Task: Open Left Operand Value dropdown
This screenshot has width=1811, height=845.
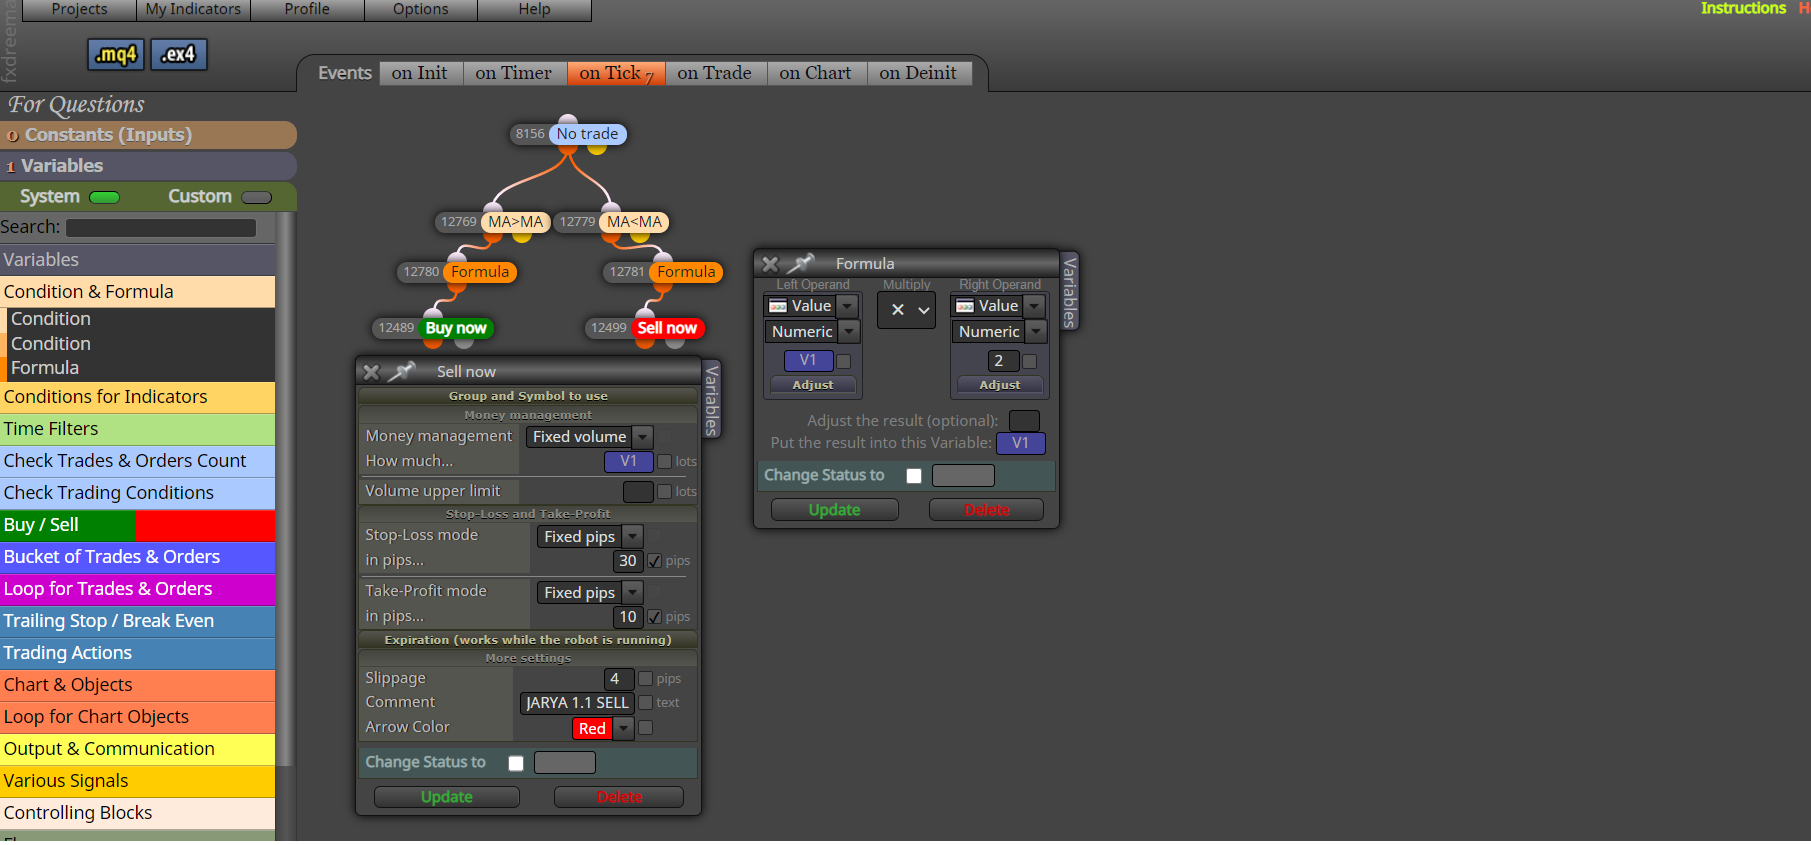Action: click(x=846, y=306)
